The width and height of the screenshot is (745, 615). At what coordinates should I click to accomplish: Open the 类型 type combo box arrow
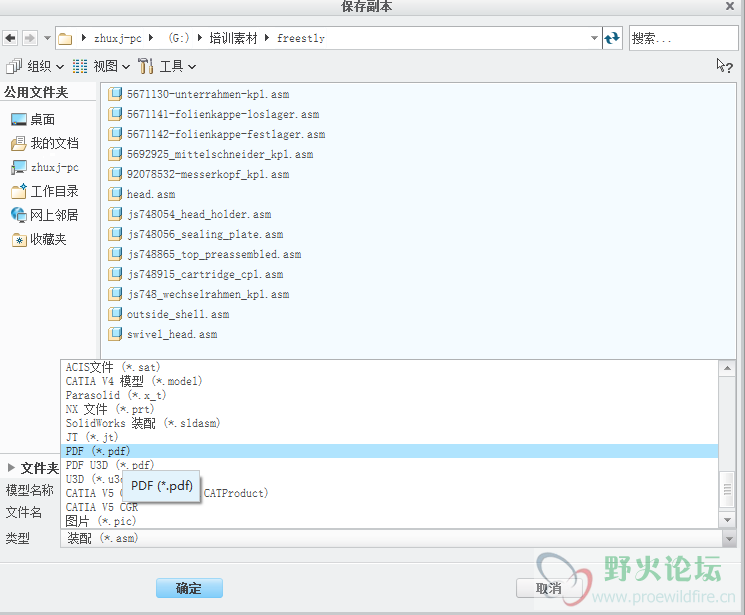pyautogui.click(x=728, y=538)
